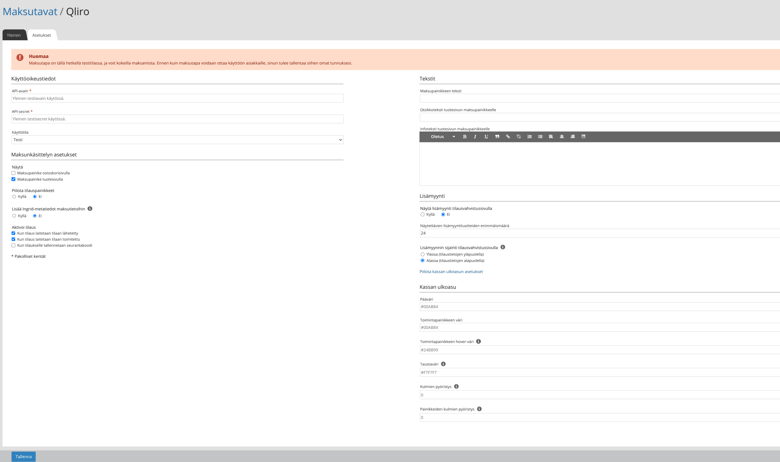
Task: Focus the Painikkeiden kulmien pyöristys field
Action: (600, 417)
